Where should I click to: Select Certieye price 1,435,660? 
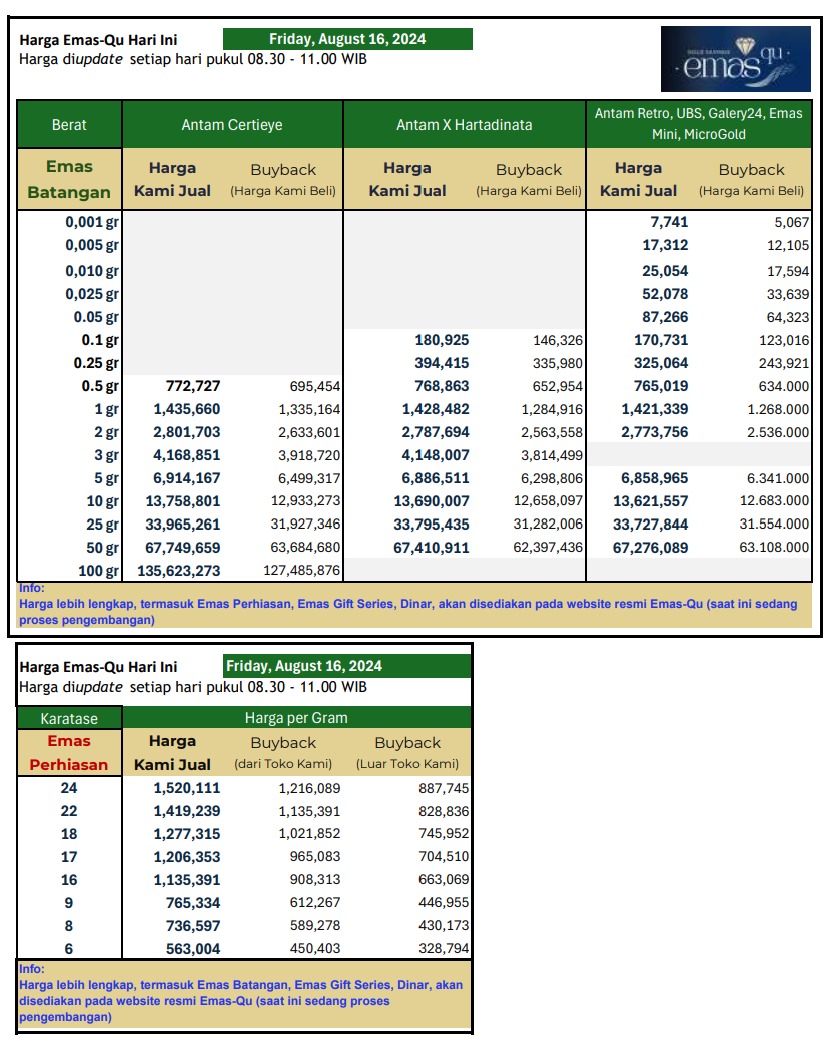pyautogui.click(x=187, y=409)
